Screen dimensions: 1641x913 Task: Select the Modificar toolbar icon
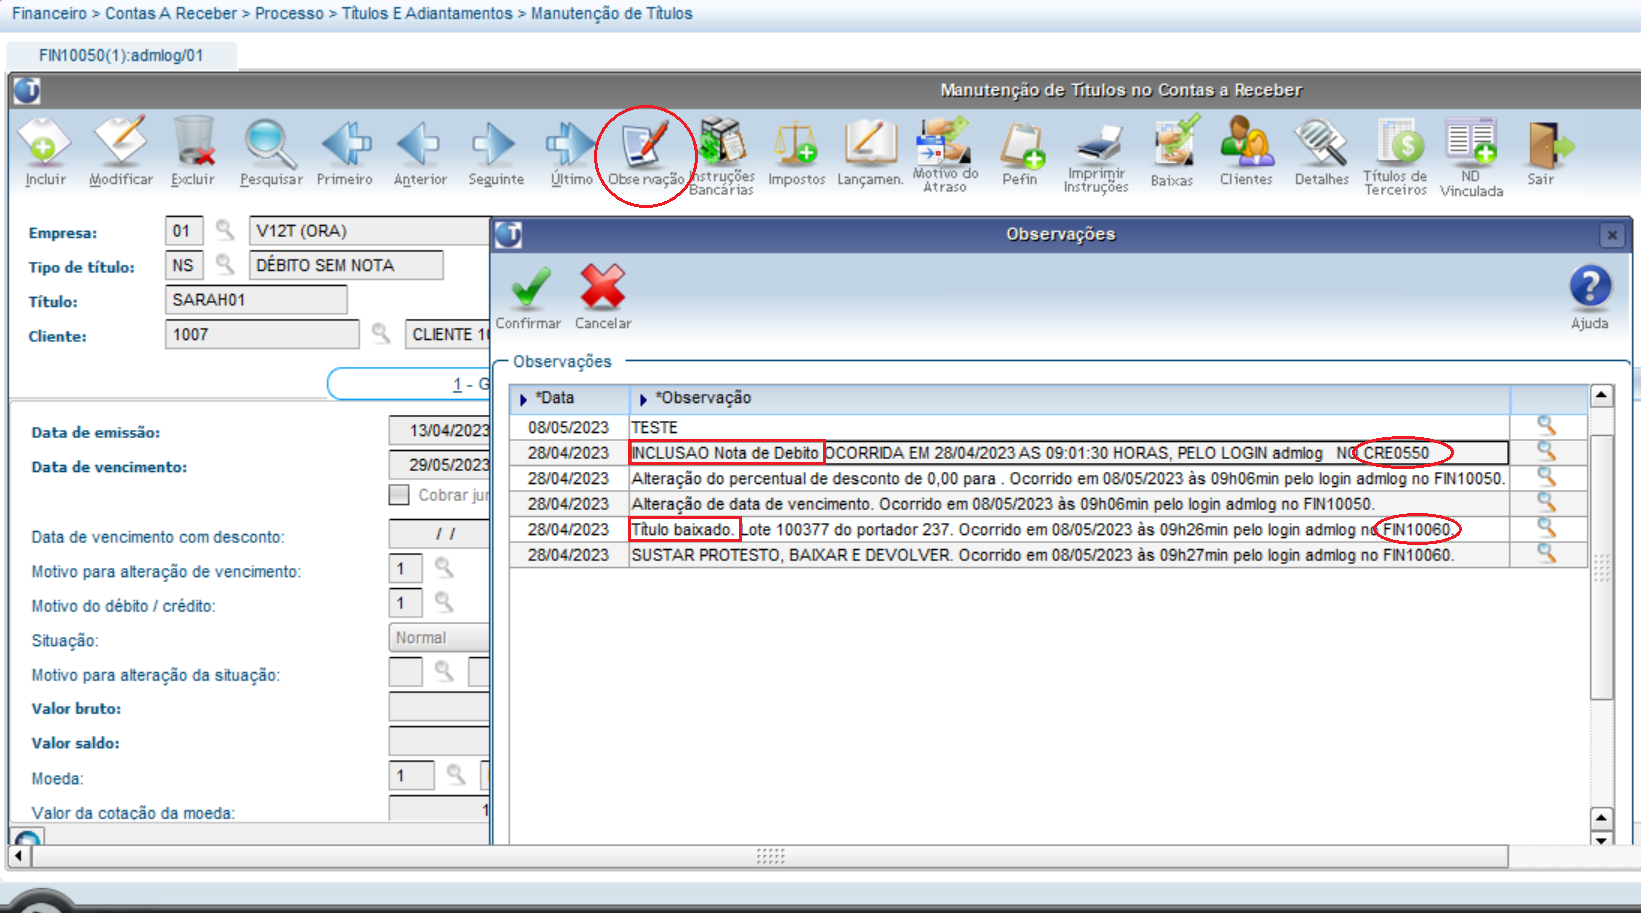pos(121,152)
